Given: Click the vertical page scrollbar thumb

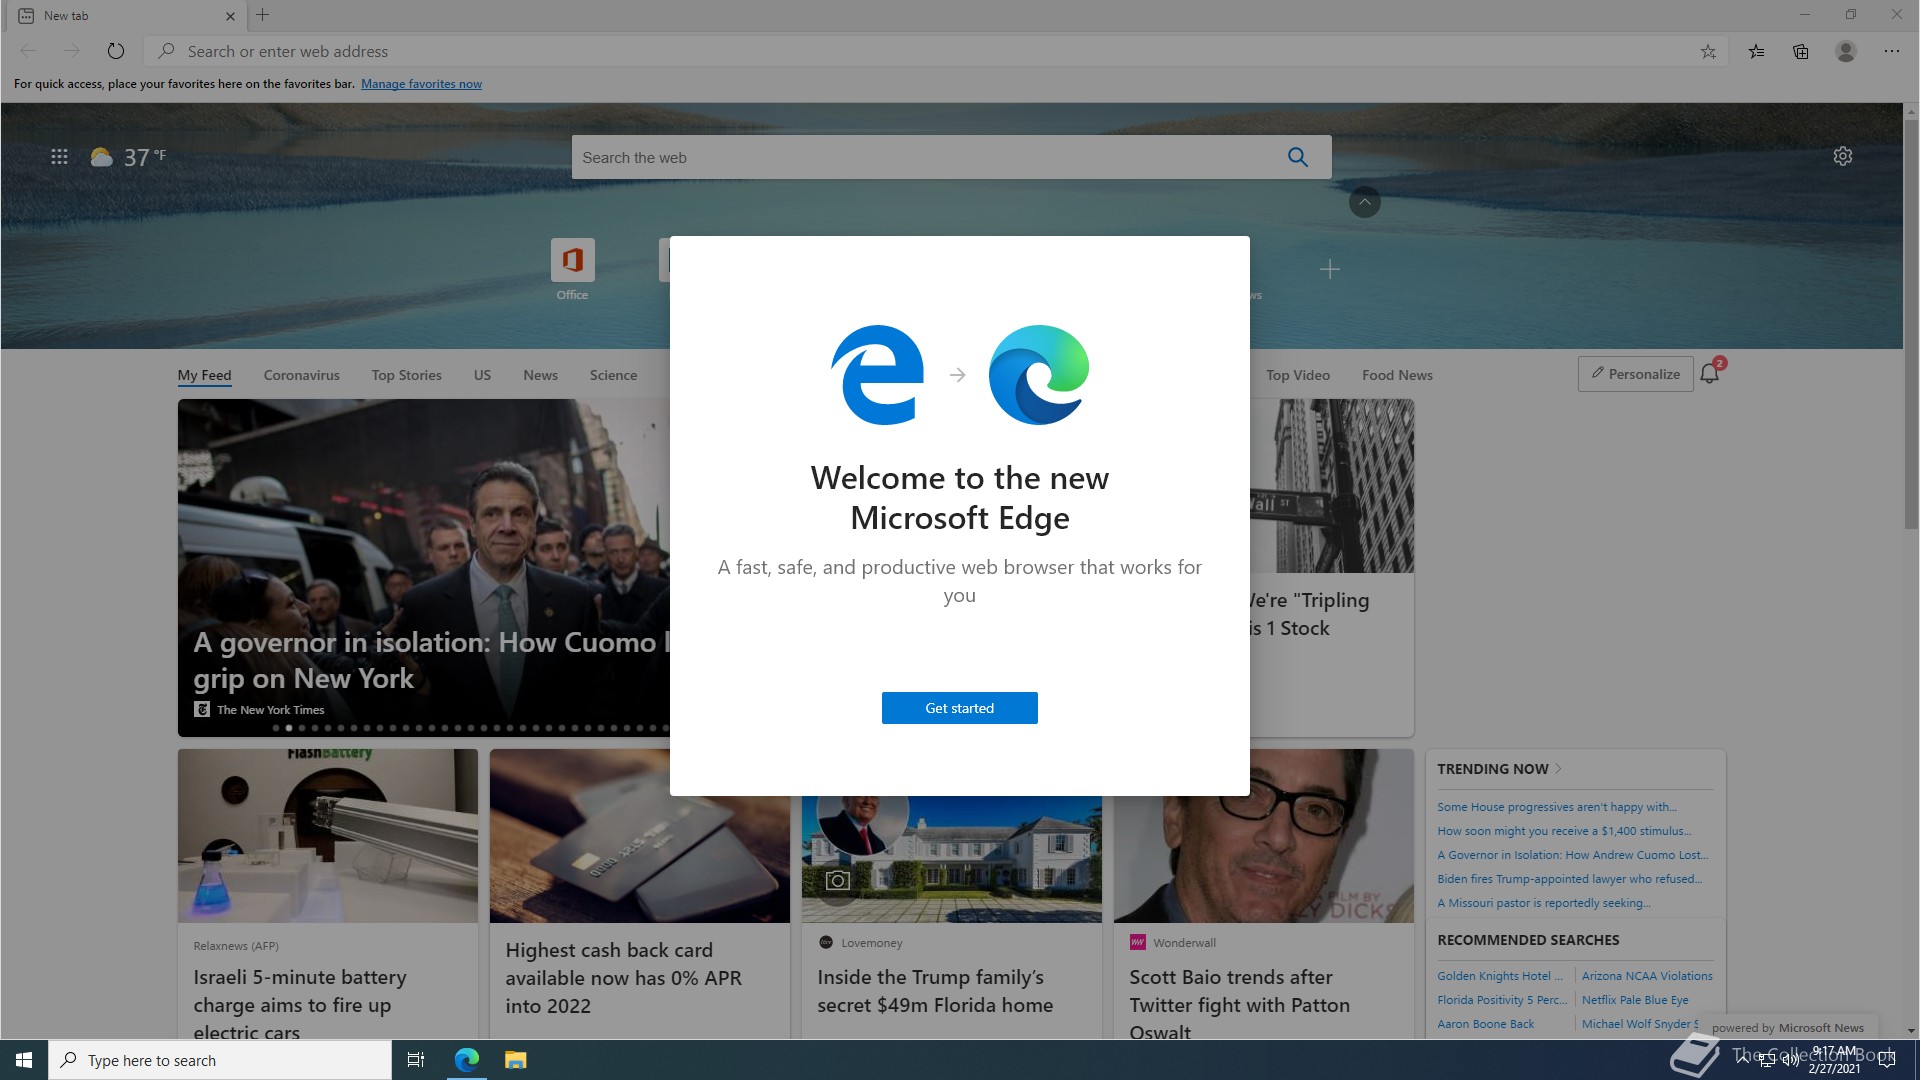Looking at the screenshot, I should pos(1911,325).
